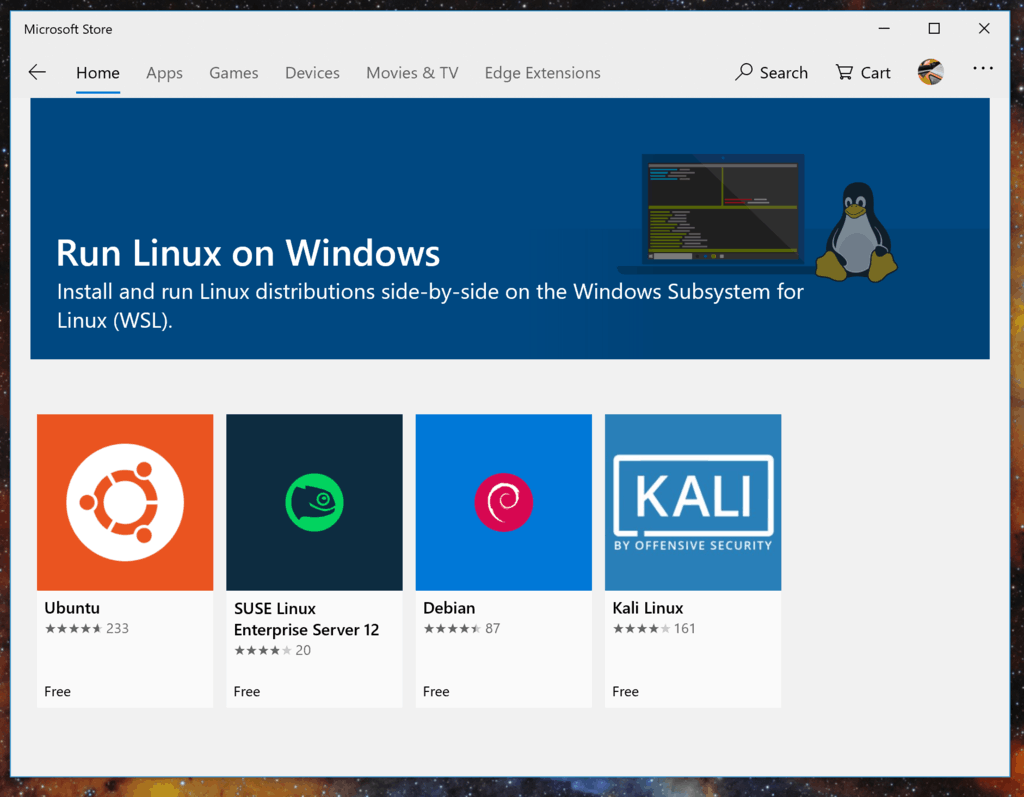Go back with the back arrow

[37, 73]
